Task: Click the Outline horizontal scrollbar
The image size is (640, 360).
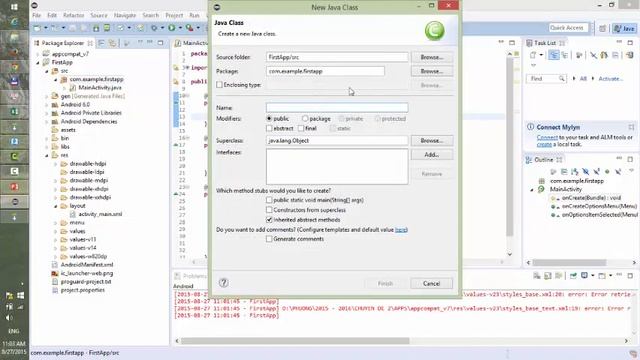Action: [569, 262]
